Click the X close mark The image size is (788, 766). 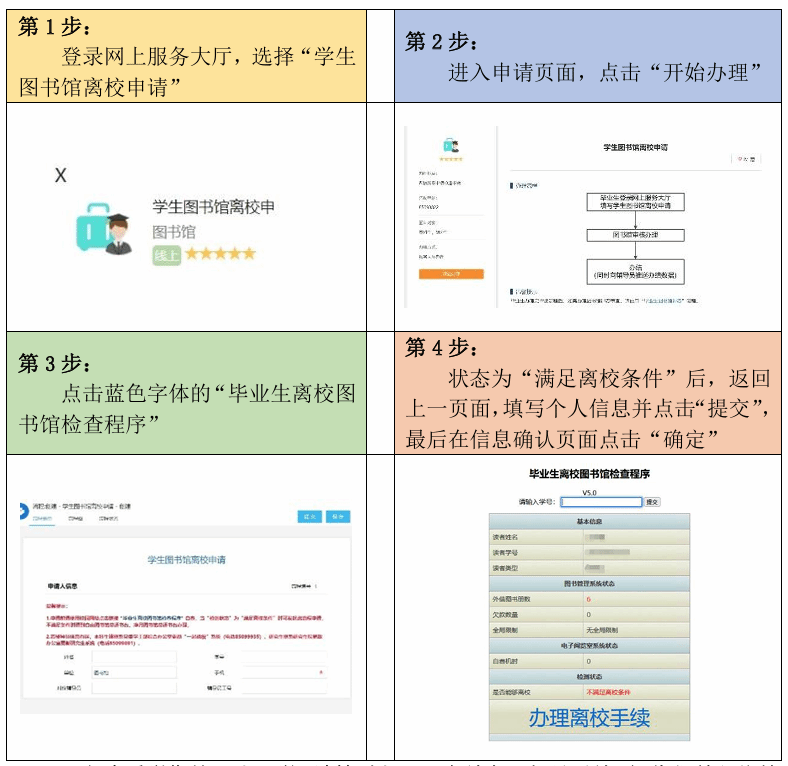tap(61, 175)
